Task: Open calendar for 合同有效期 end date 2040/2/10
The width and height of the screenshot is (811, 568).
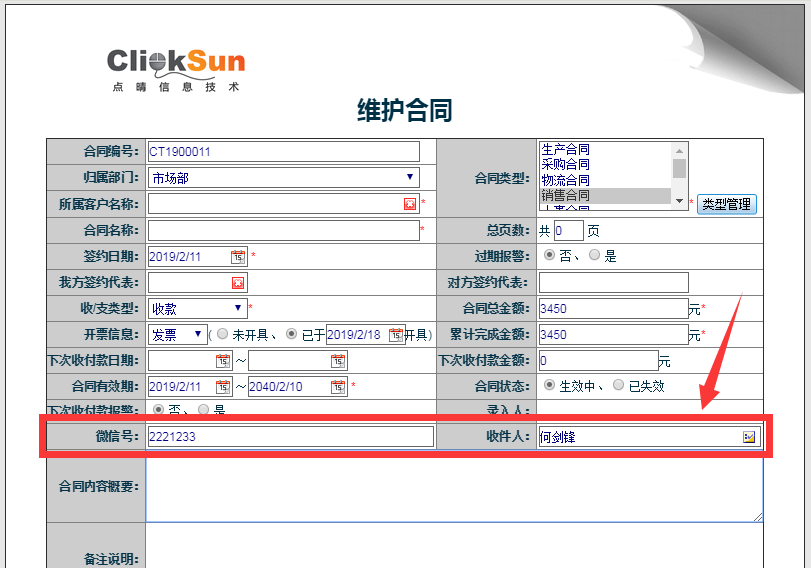Action: tap(337, 386)
